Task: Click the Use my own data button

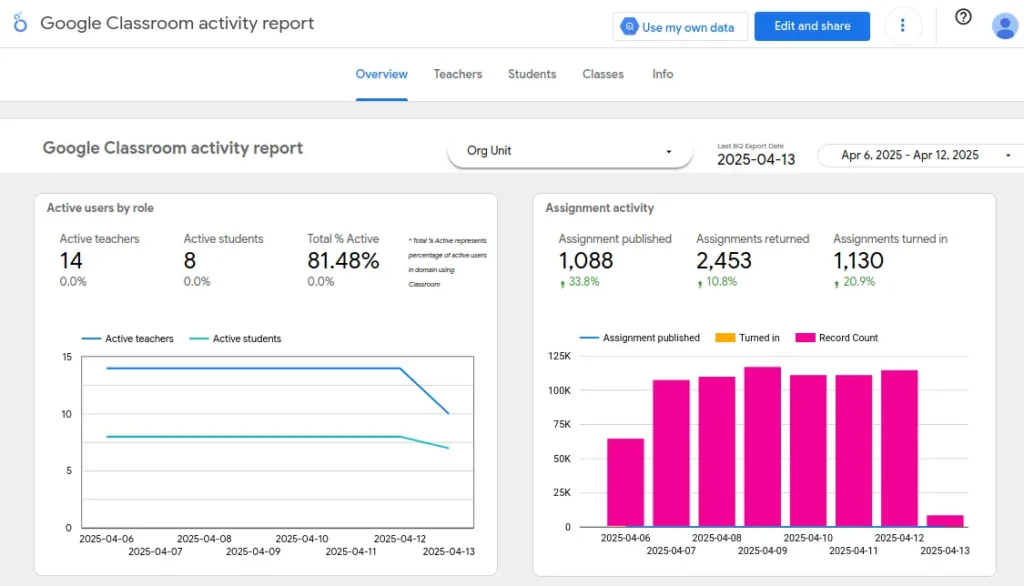Action: point(680,27)
